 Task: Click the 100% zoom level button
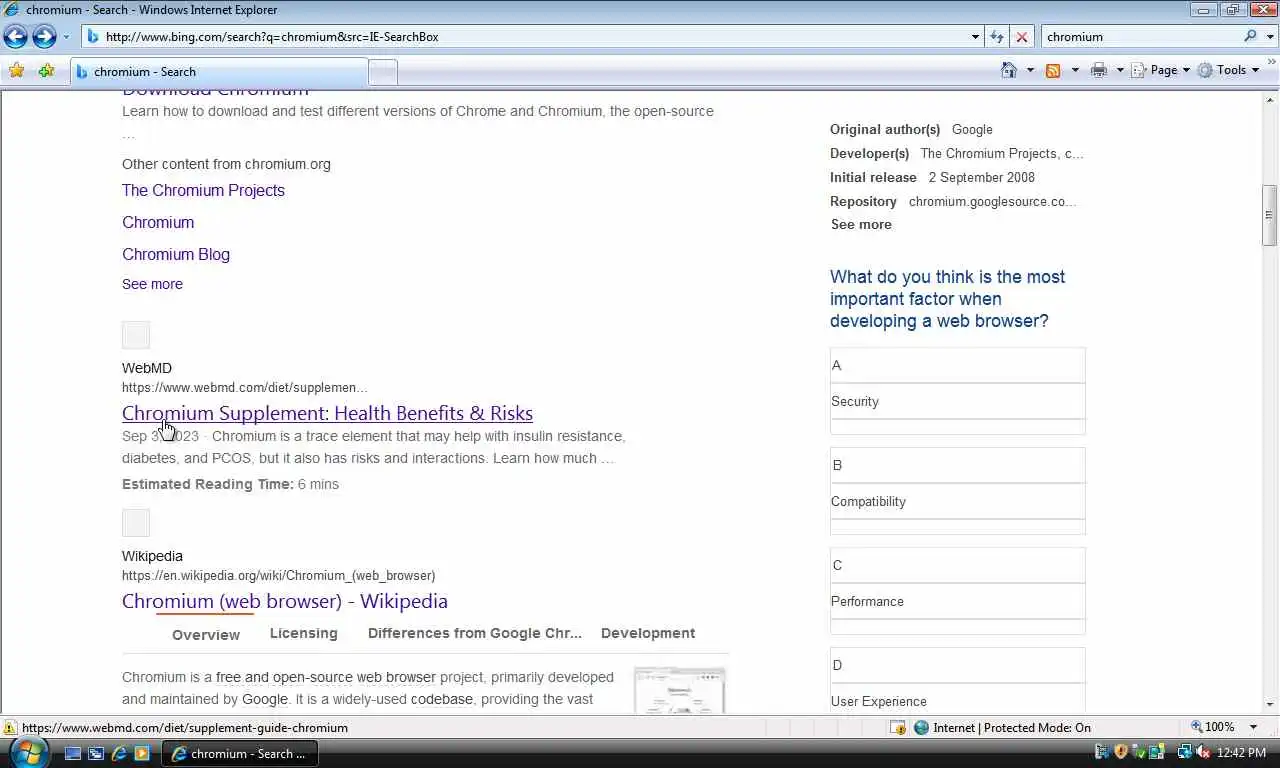(1213, 727)
